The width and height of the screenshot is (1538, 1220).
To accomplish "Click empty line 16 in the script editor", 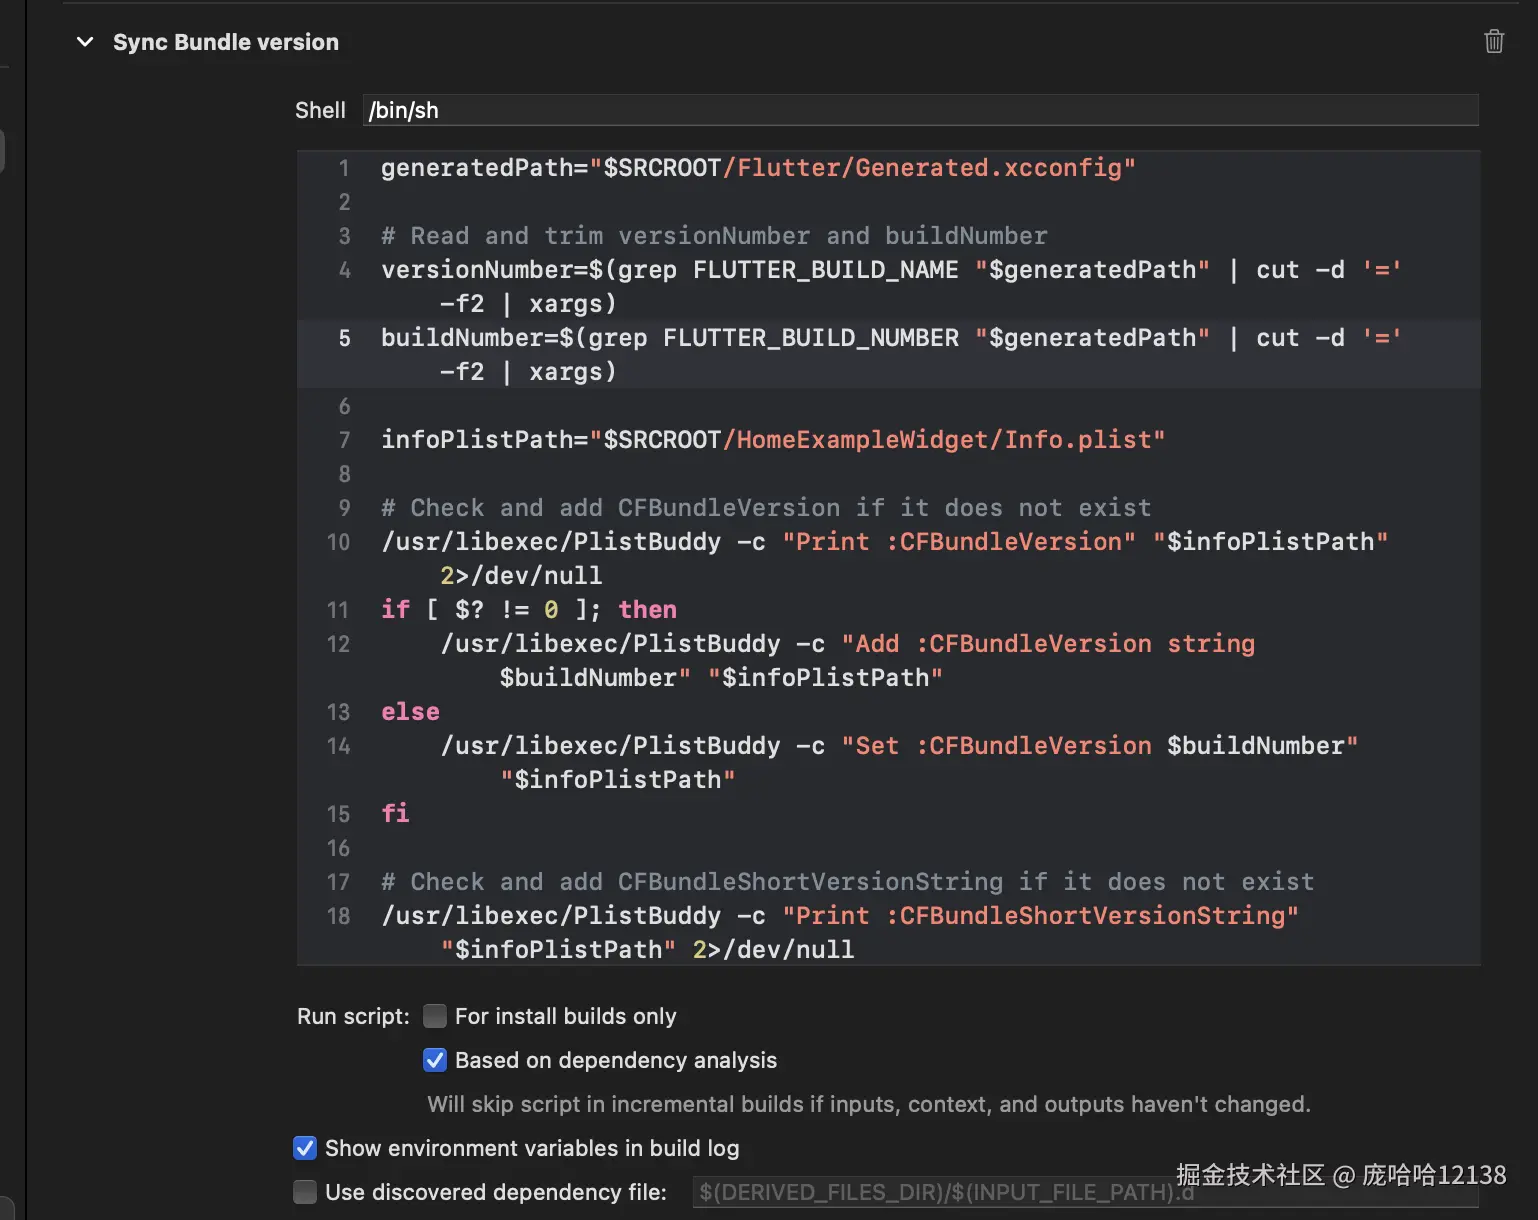I will (888, 847).
